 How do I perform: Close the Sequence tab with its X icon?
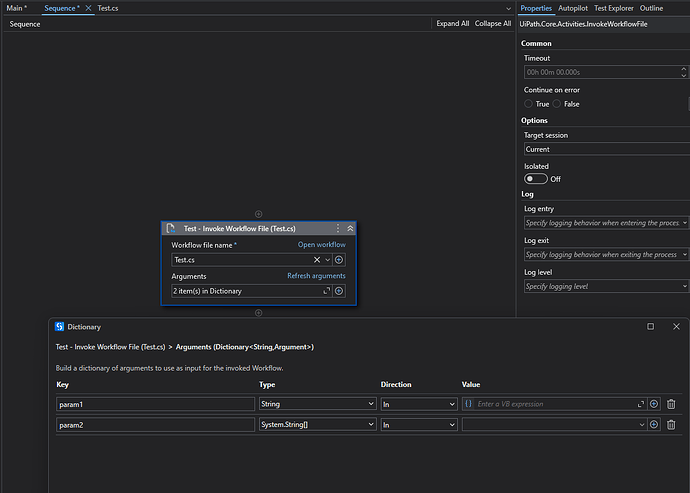click(88, 8)
